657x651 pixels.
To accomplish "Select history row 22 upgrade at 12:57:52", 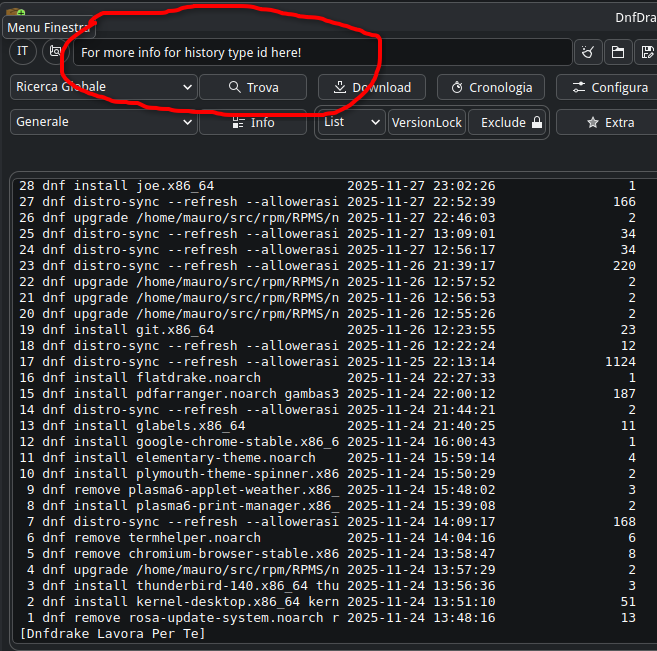I will pyautogui.click(x=327, y=282).
